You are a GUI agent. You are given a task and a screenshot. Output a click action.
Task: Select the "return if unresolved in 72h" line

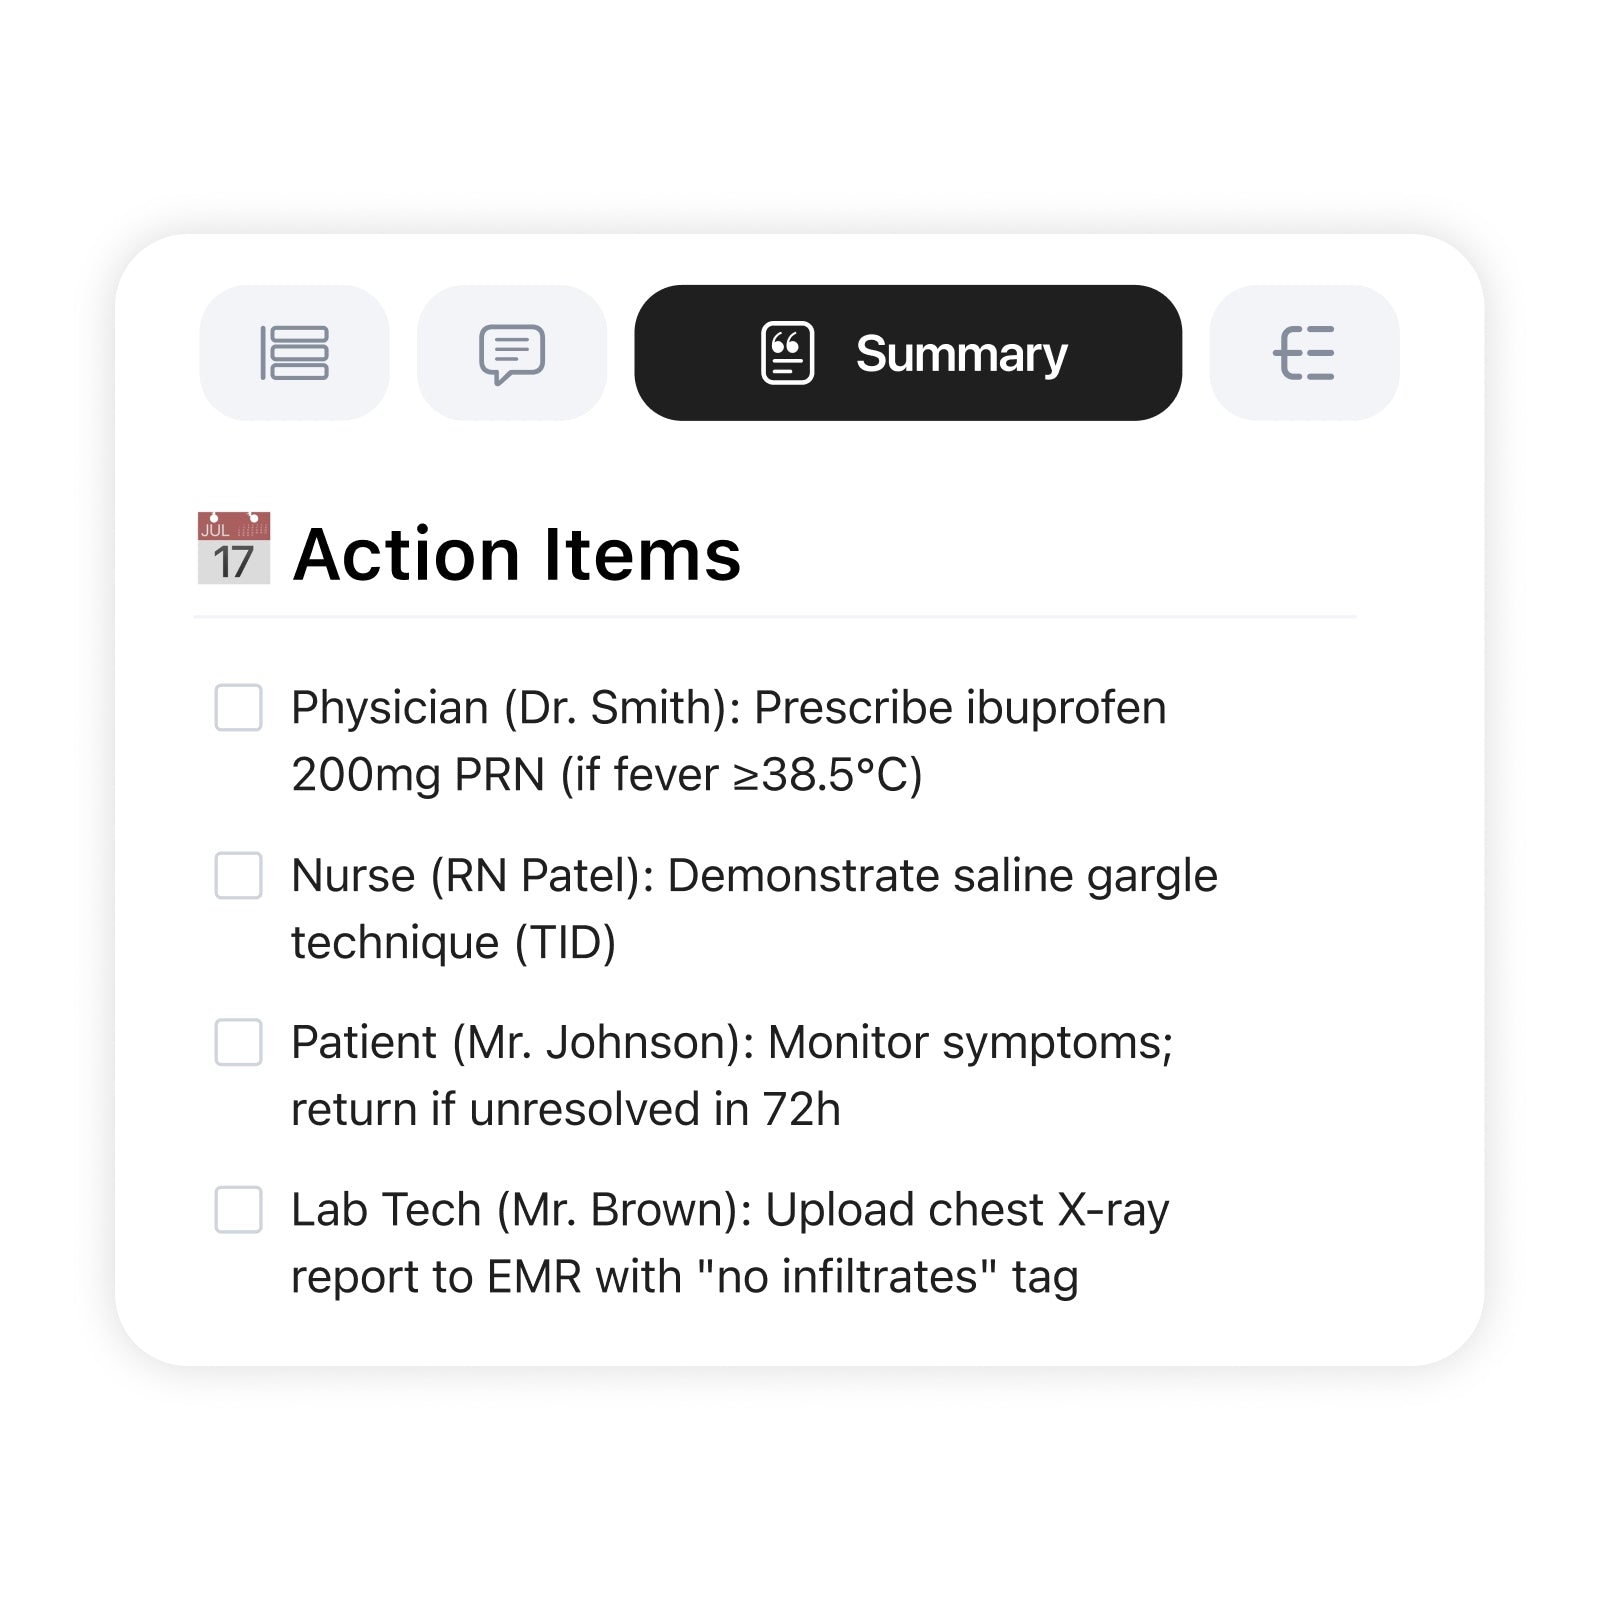click(565, 1110)
